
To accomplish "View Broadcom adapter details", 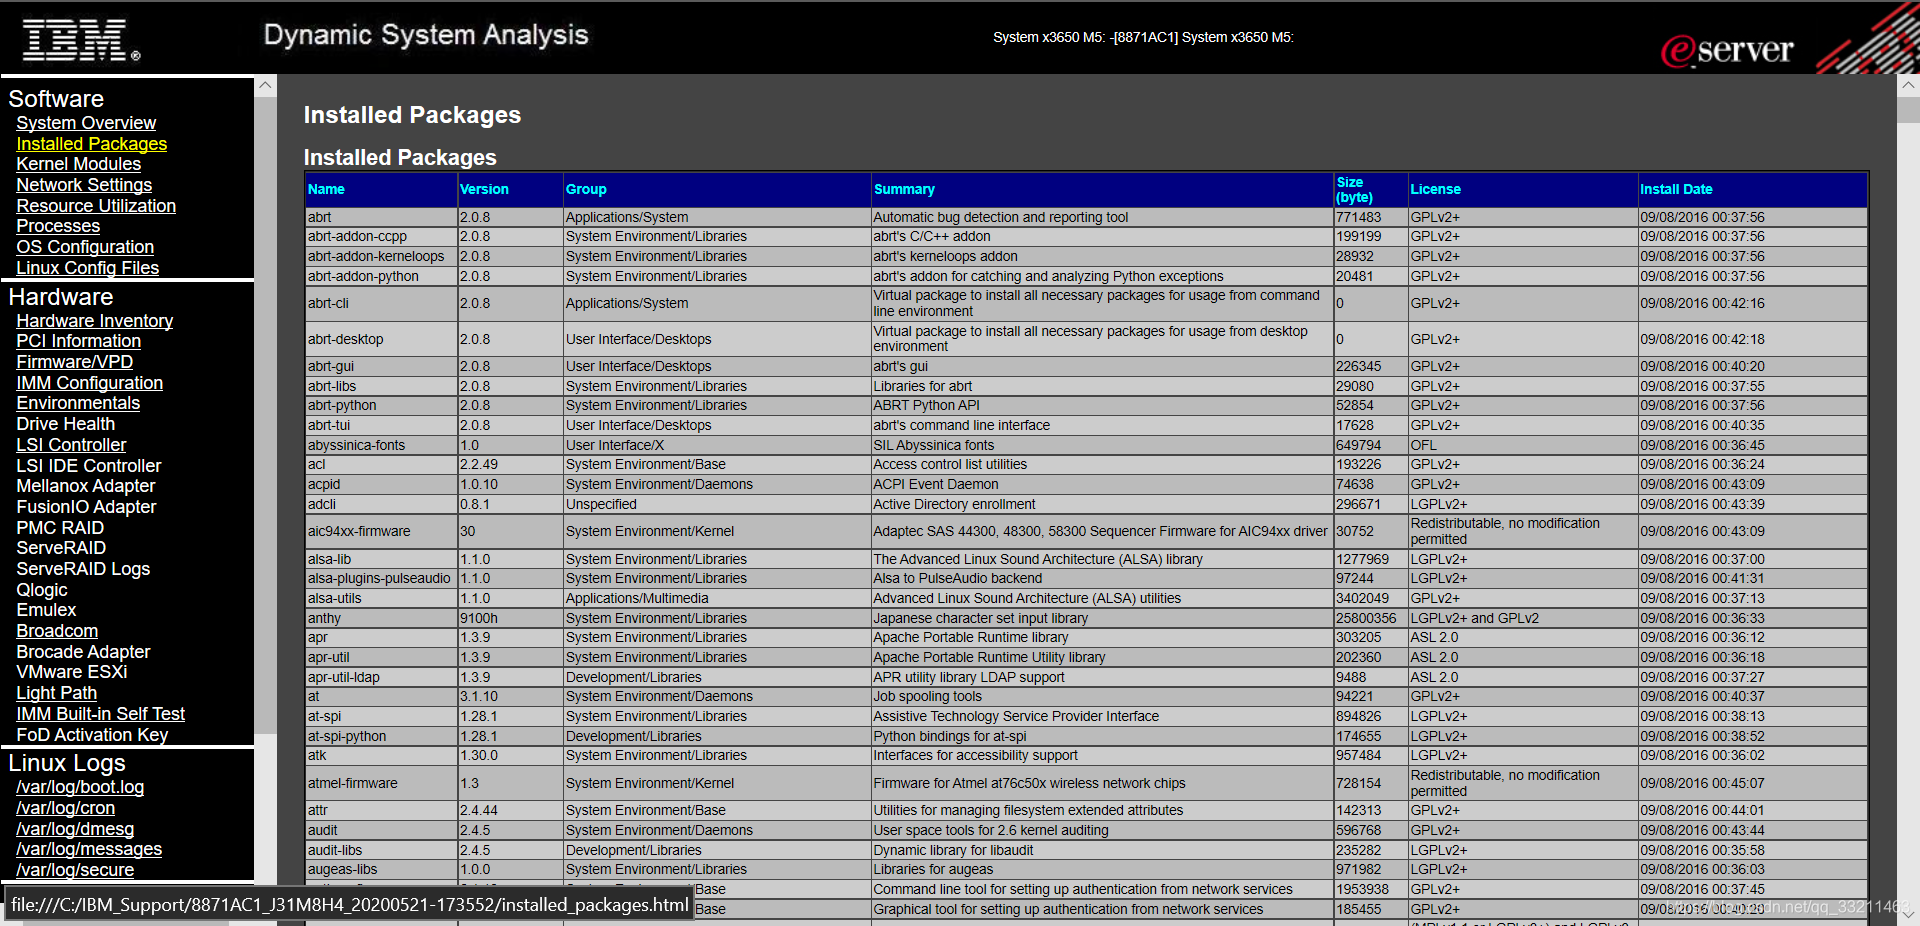I will pyautogui.click(x=56, y=631).
